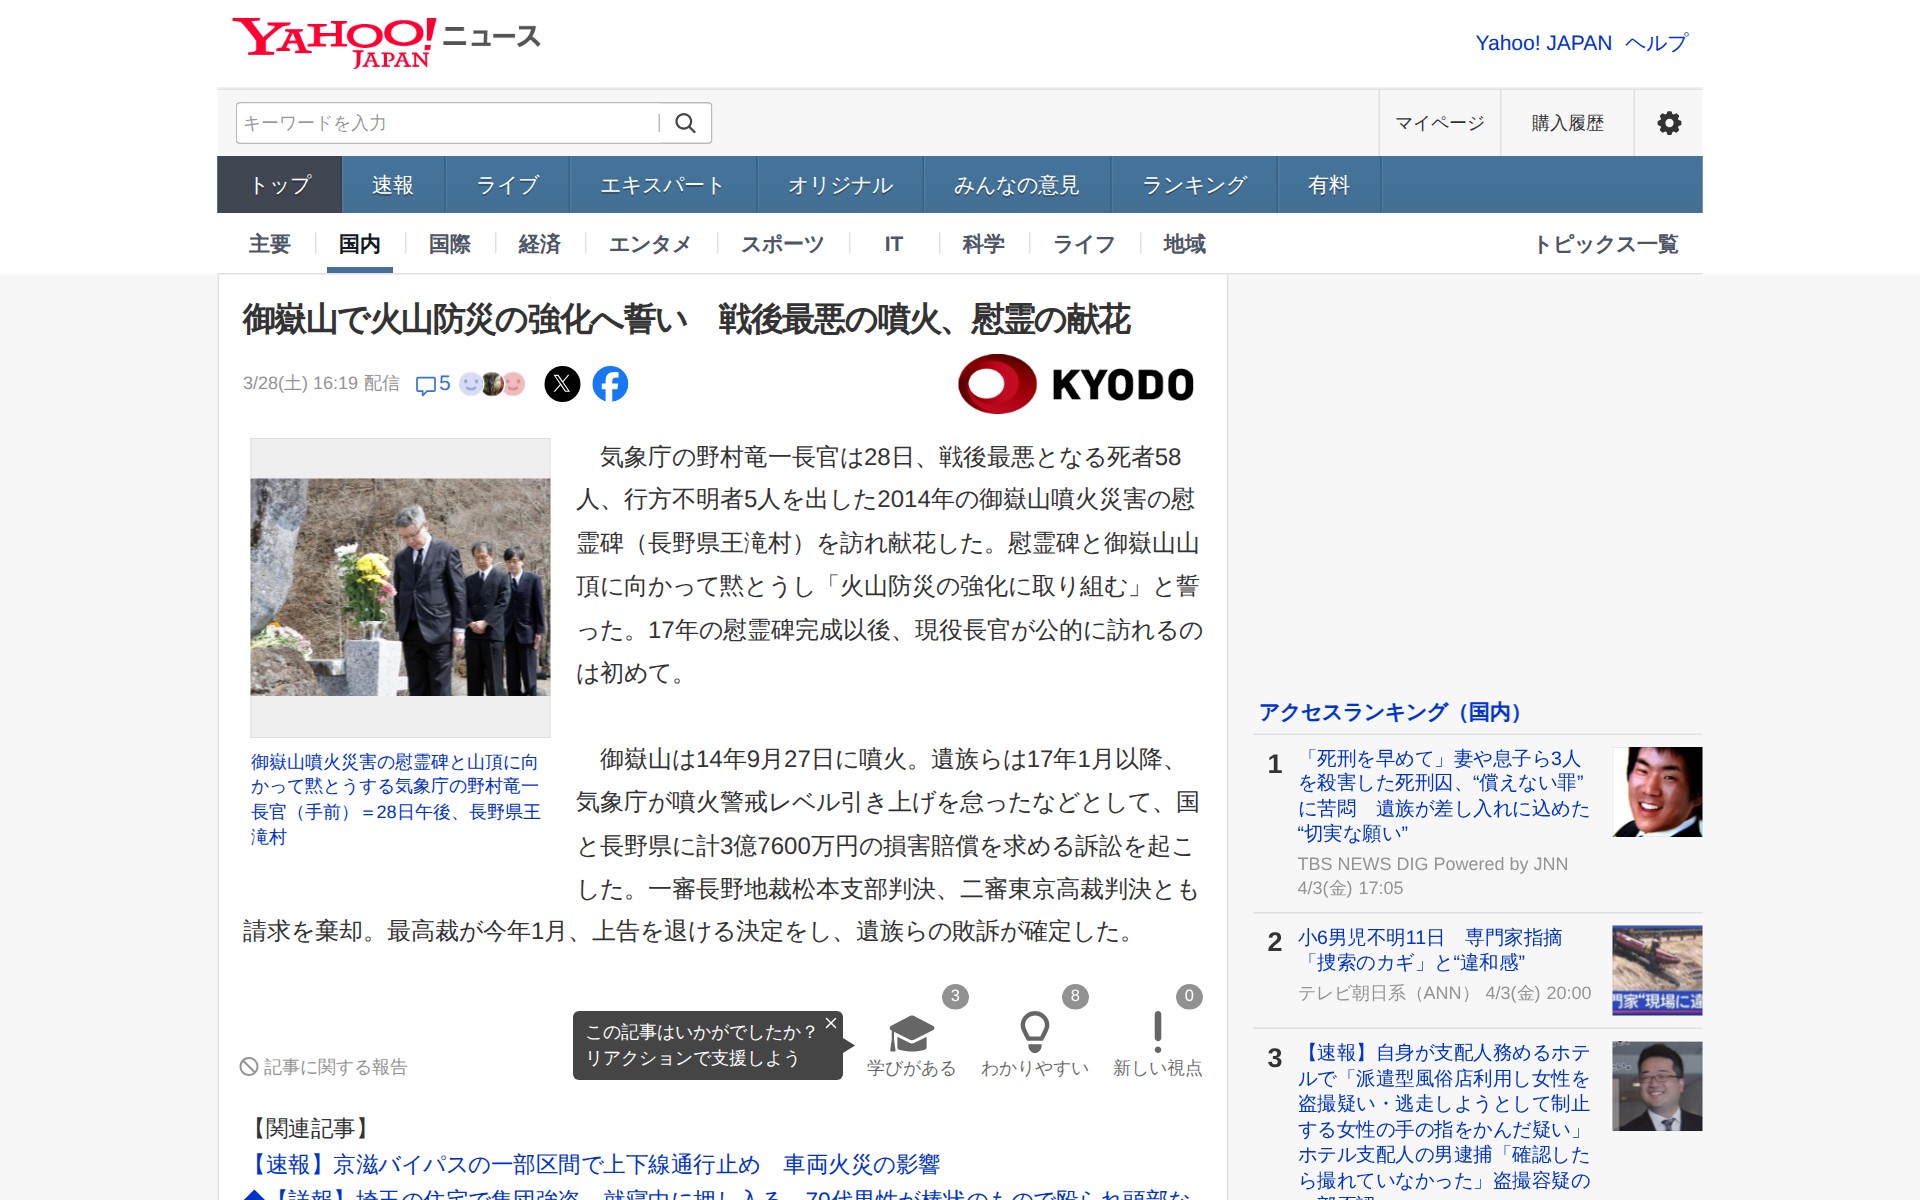Viewport: 1920px width, 1200px height.
Task: Share article on X
Action: 562,384
